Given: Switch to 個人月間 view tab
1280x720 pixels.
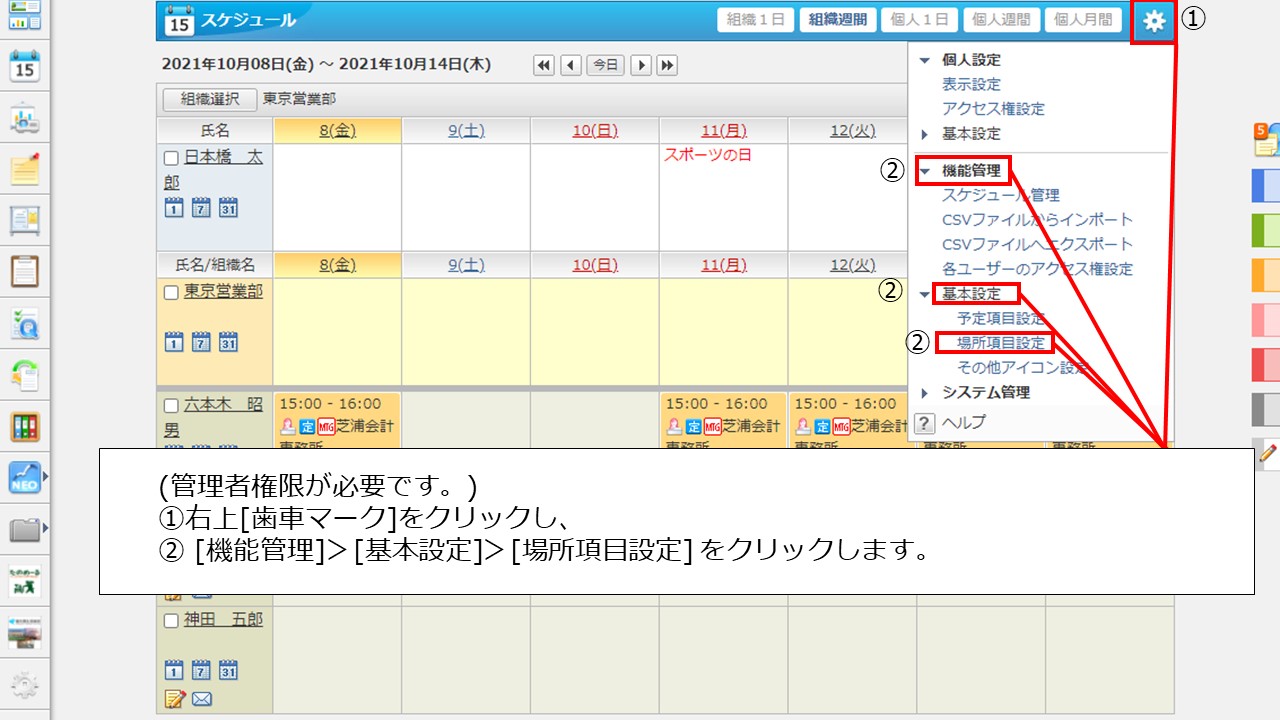Looking at the screenshot, I should [x=1082, y=20].
